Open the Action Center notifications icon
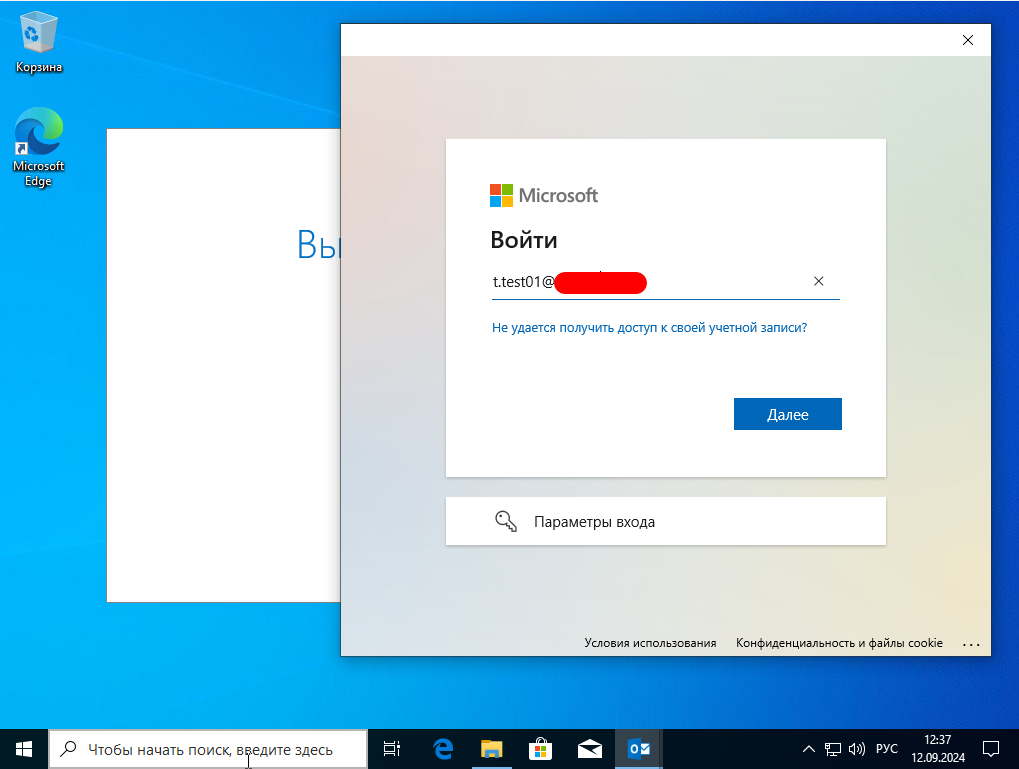 click(990, 749)
